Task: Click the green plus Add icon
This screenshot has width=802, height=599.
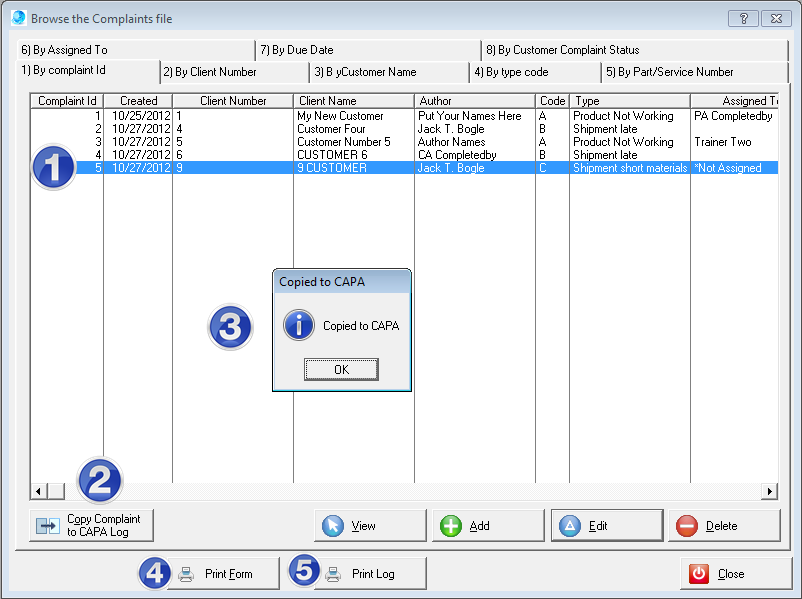Action: 451,526
